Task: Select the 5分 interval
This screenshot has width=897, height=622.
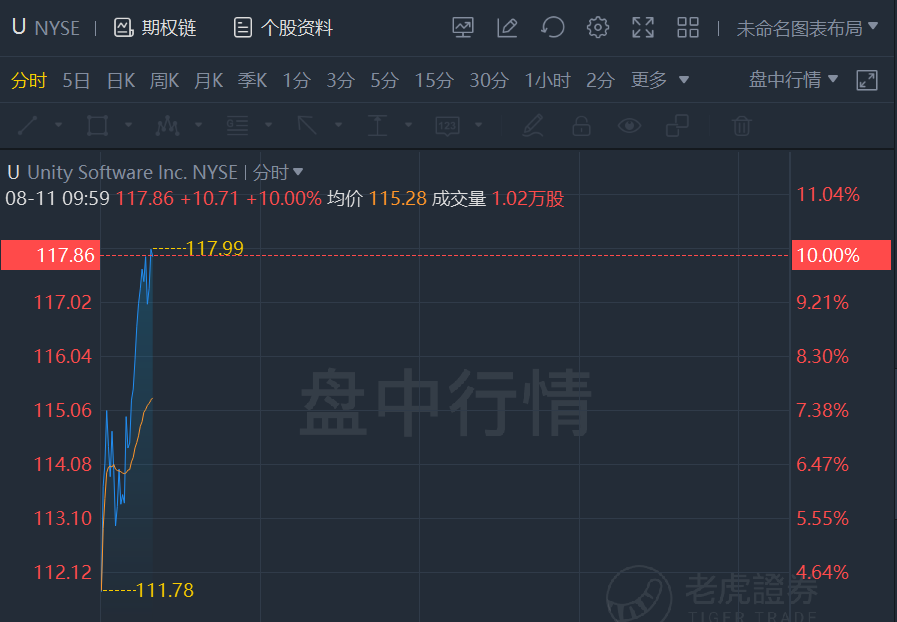Action: [x=384, y=80]
